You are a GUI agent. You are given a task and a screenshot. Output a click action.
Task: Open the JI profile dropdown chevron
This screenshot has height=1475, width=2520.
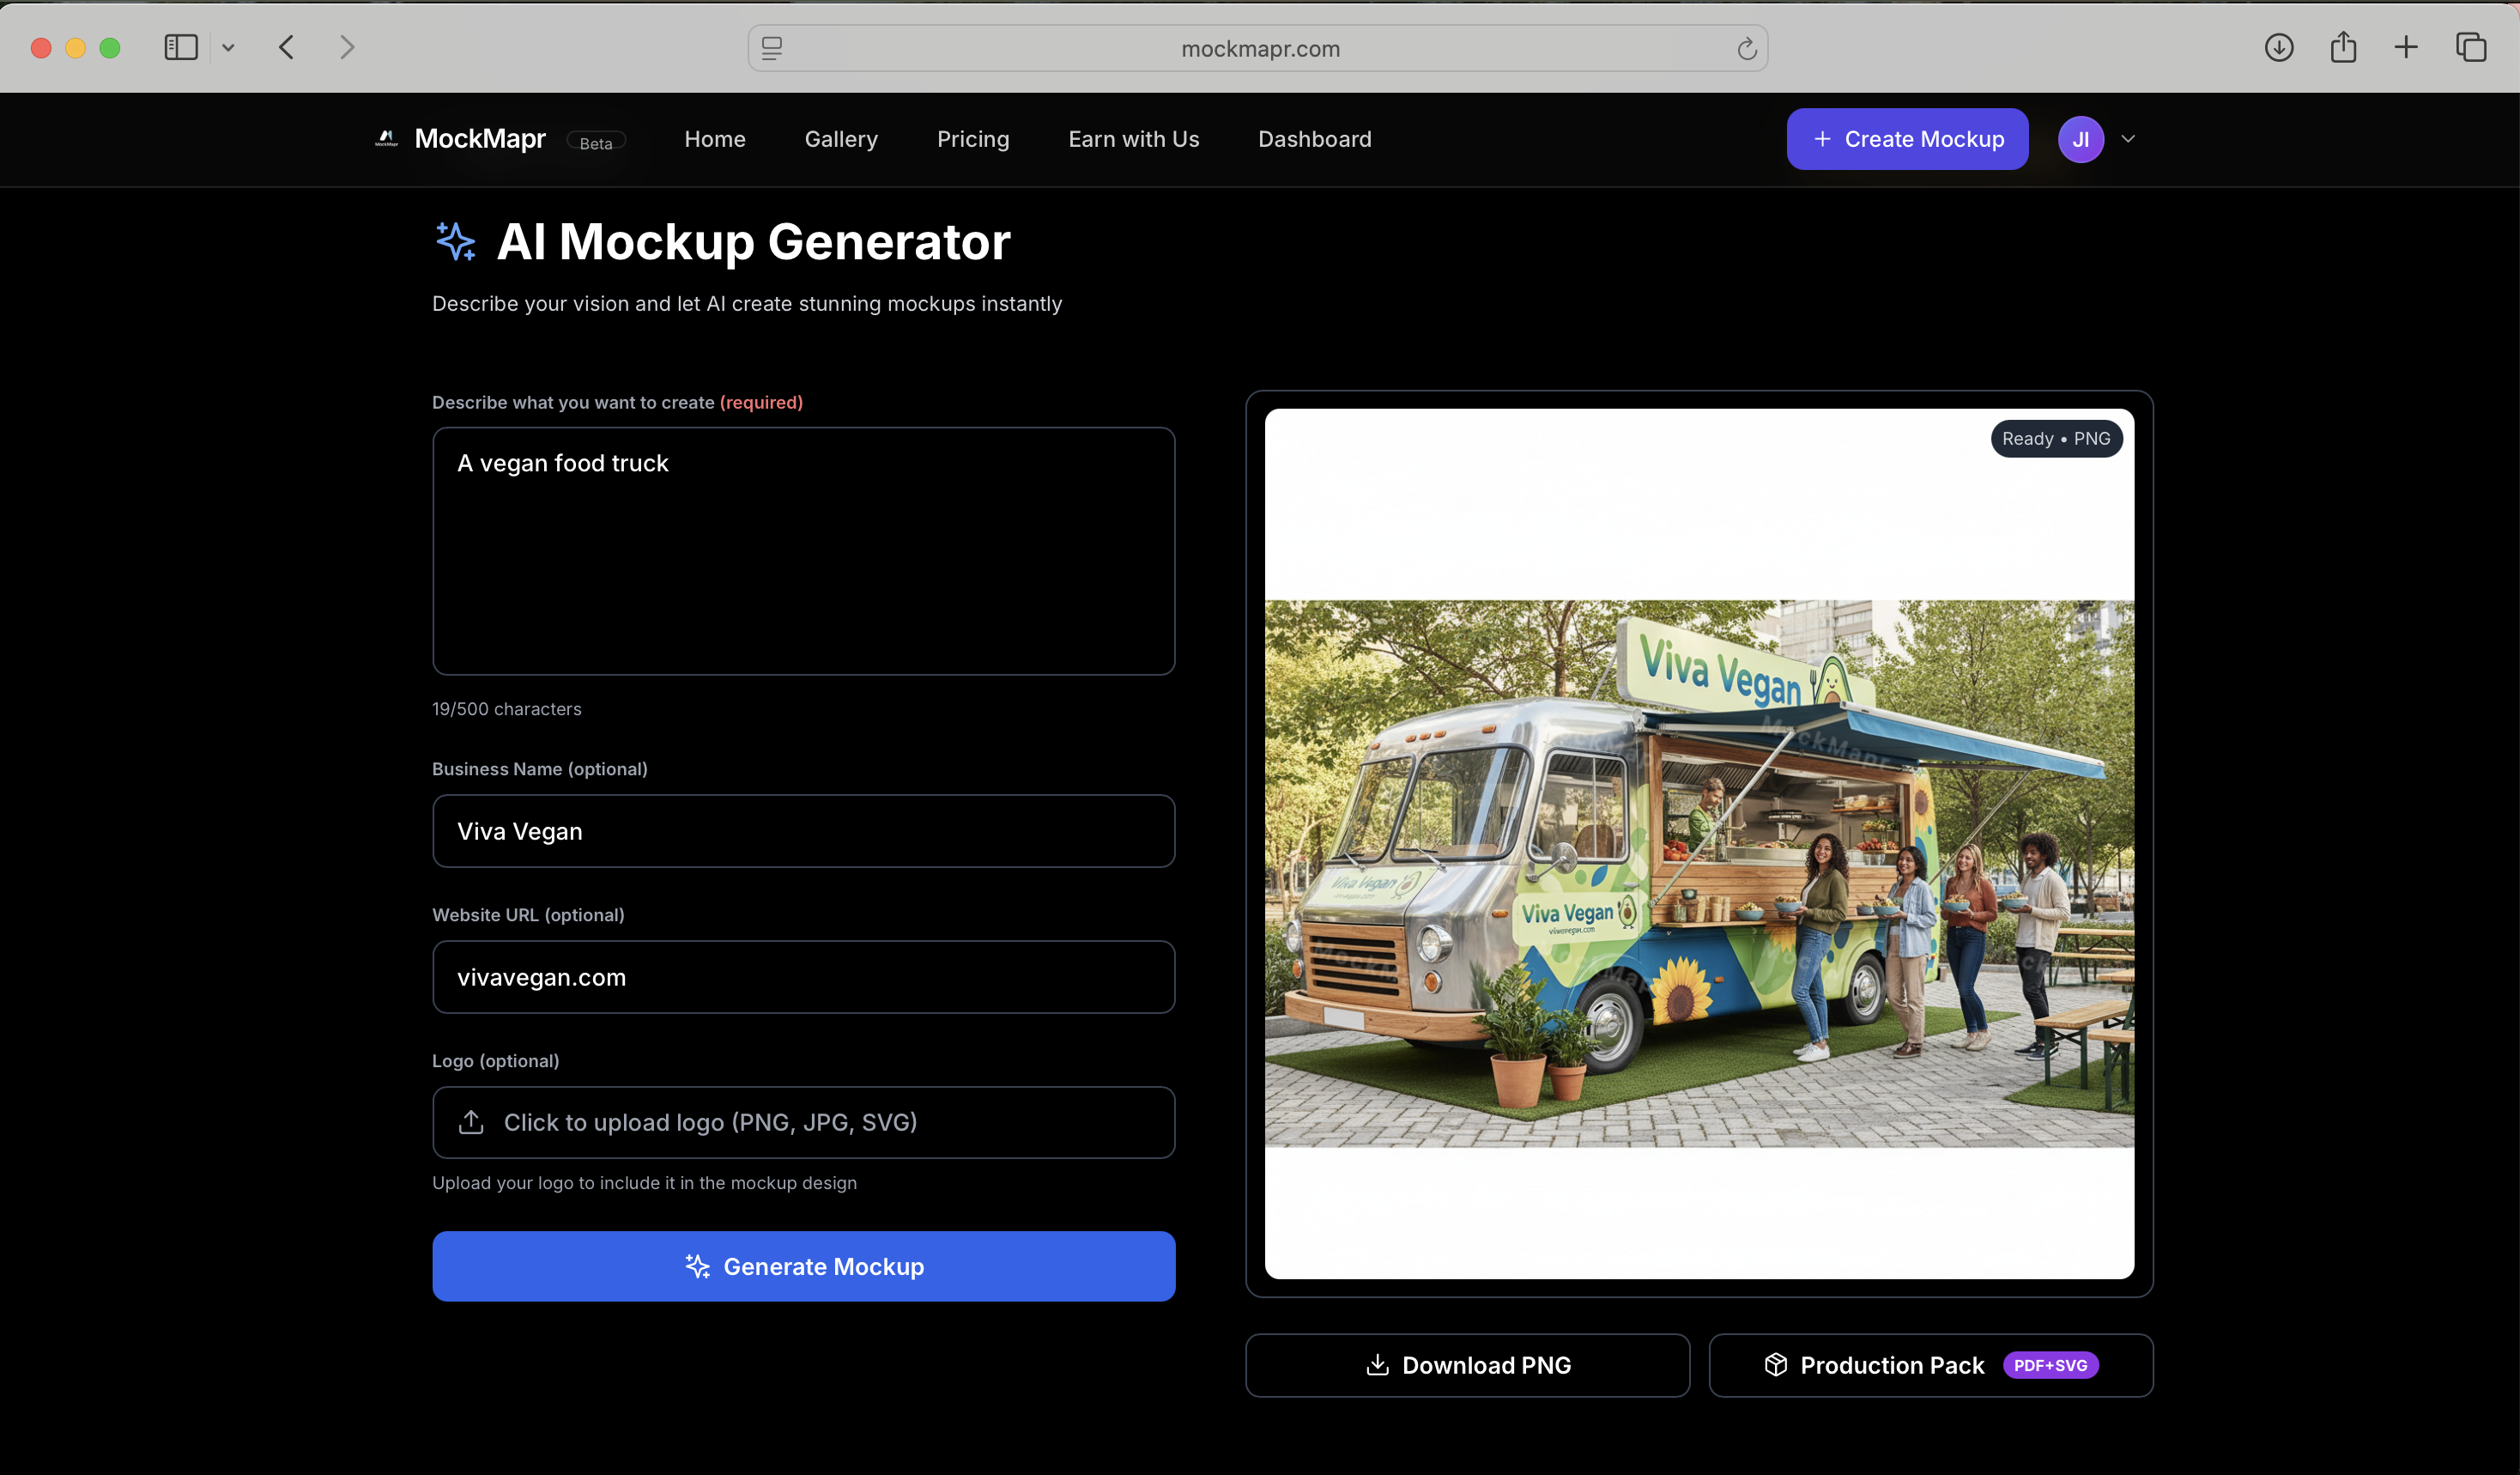click(2129, 139)
